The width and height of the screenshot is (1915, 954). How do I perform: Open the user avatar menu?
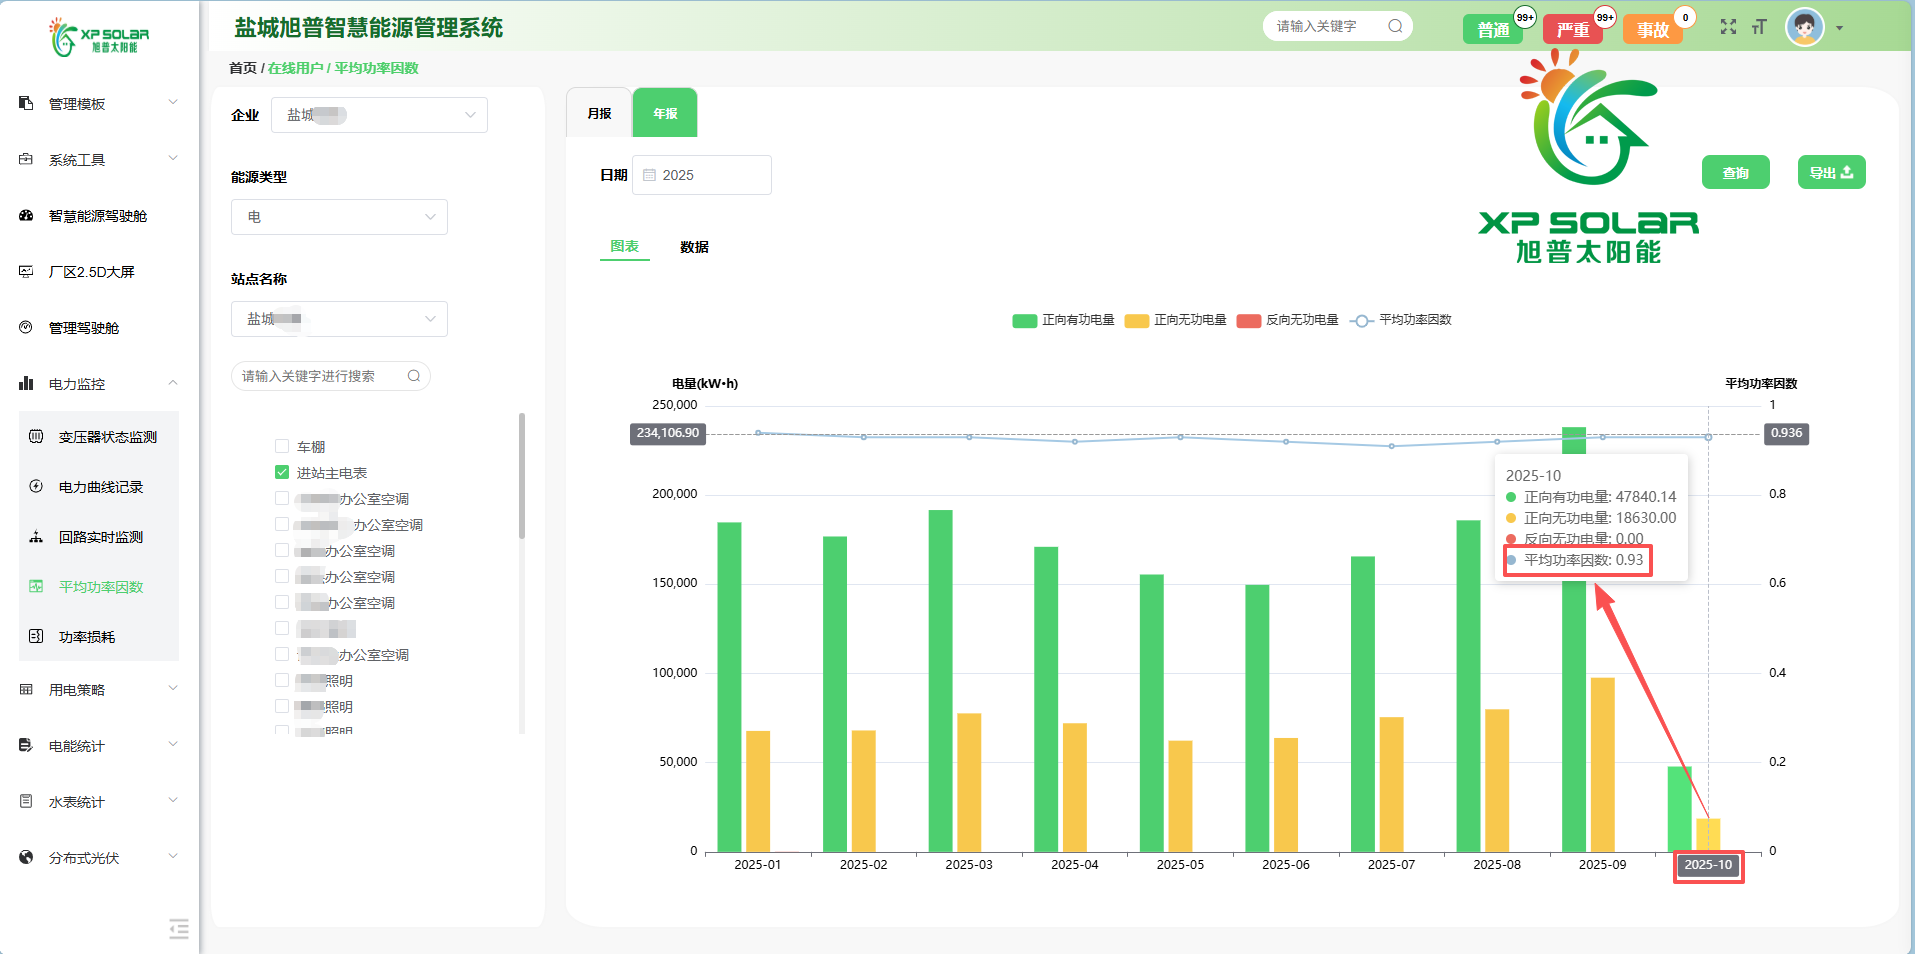click(x=1806, y=28)
